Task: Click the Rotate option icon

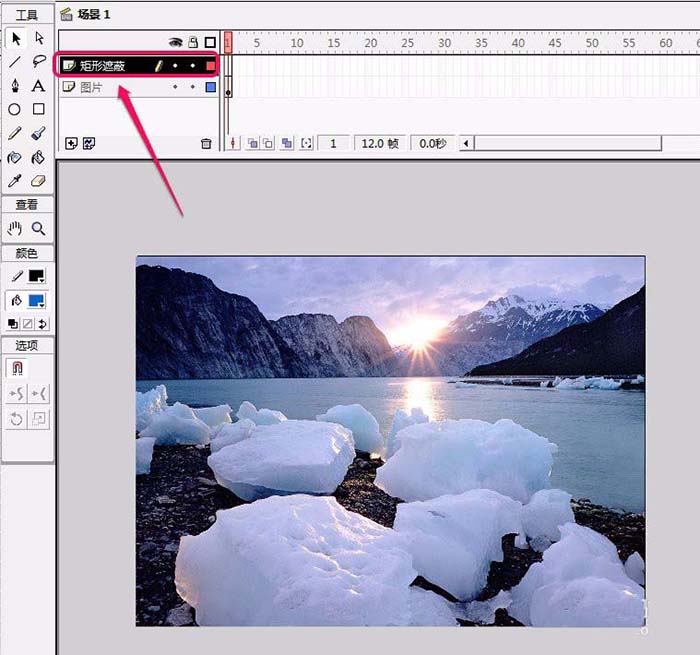Action: pos(17,419)
